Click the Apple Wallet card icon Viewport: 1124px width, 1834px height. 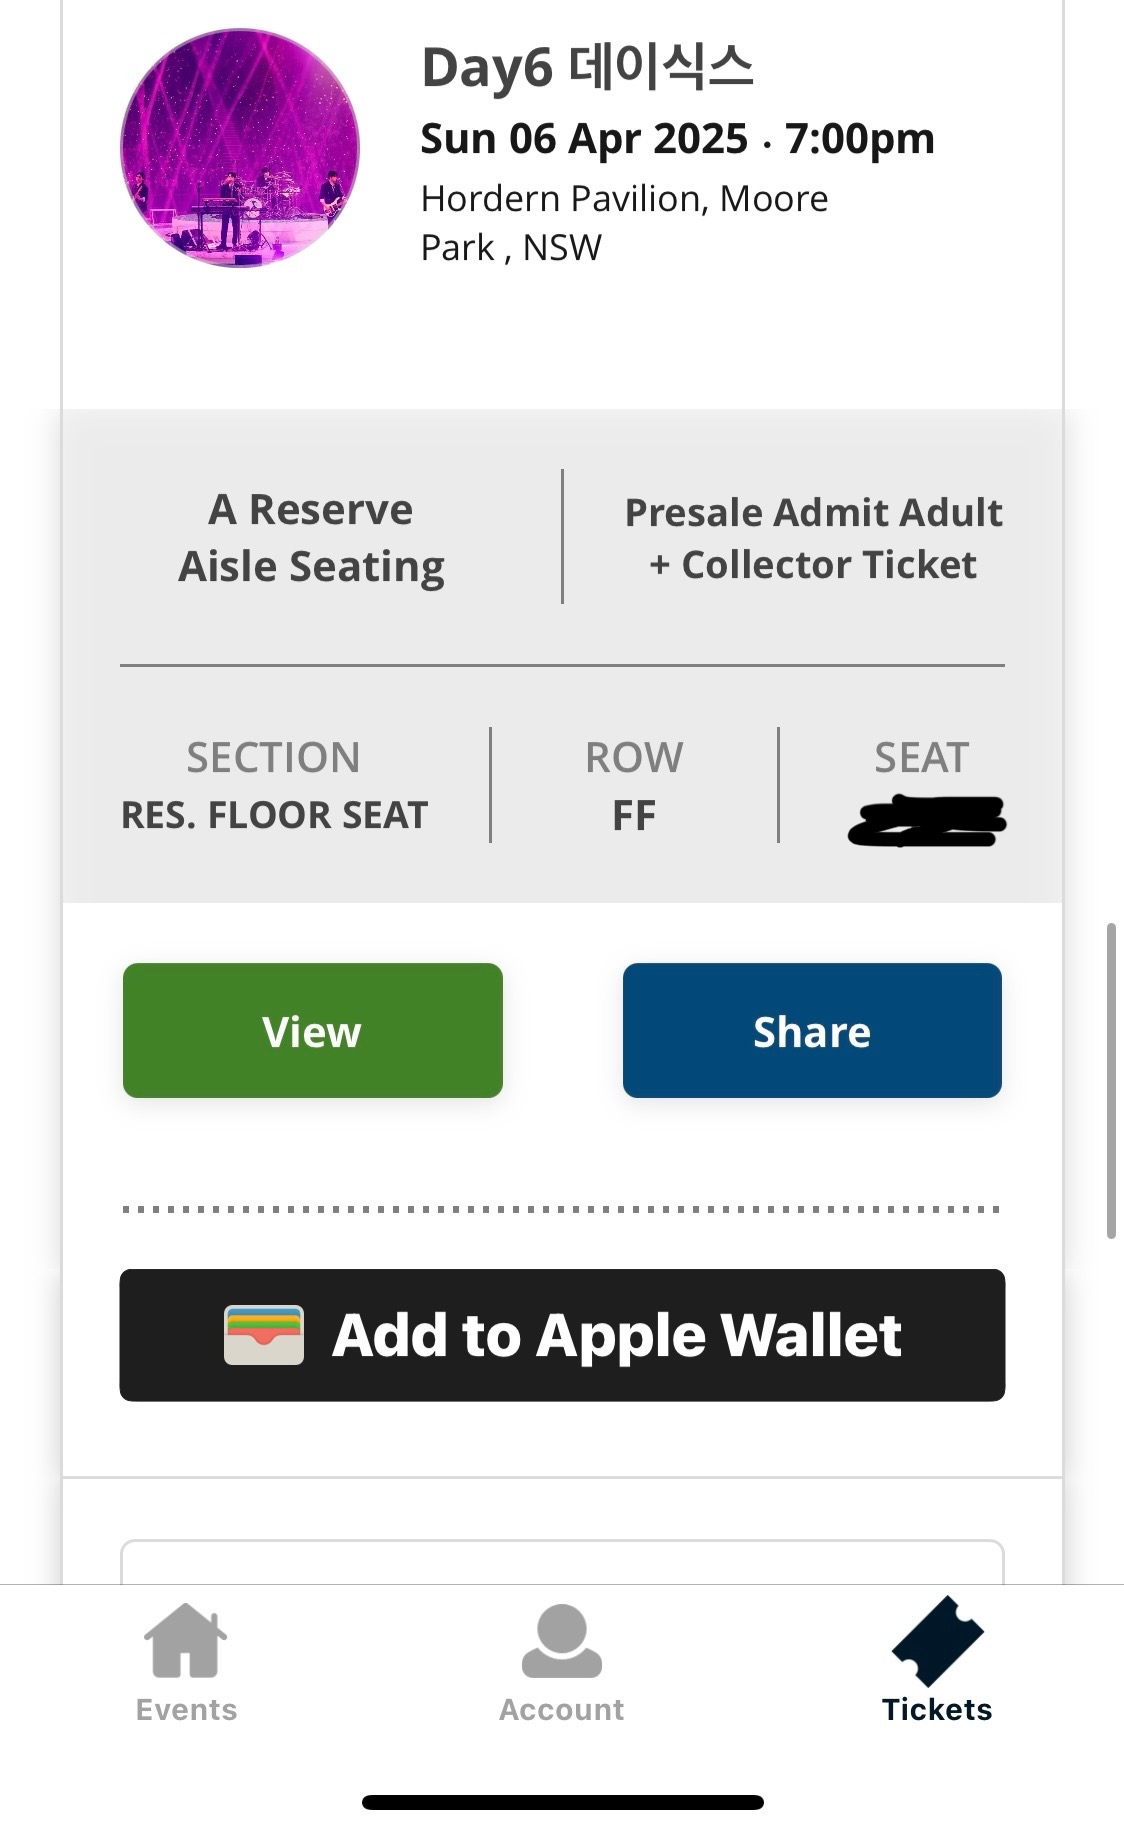[263, 1335]
